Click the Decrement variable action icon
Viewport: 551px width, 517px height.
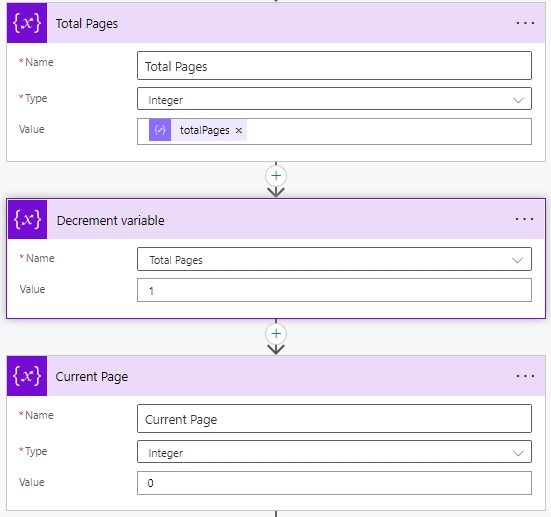pyautogui.click(x=27, y=219)
